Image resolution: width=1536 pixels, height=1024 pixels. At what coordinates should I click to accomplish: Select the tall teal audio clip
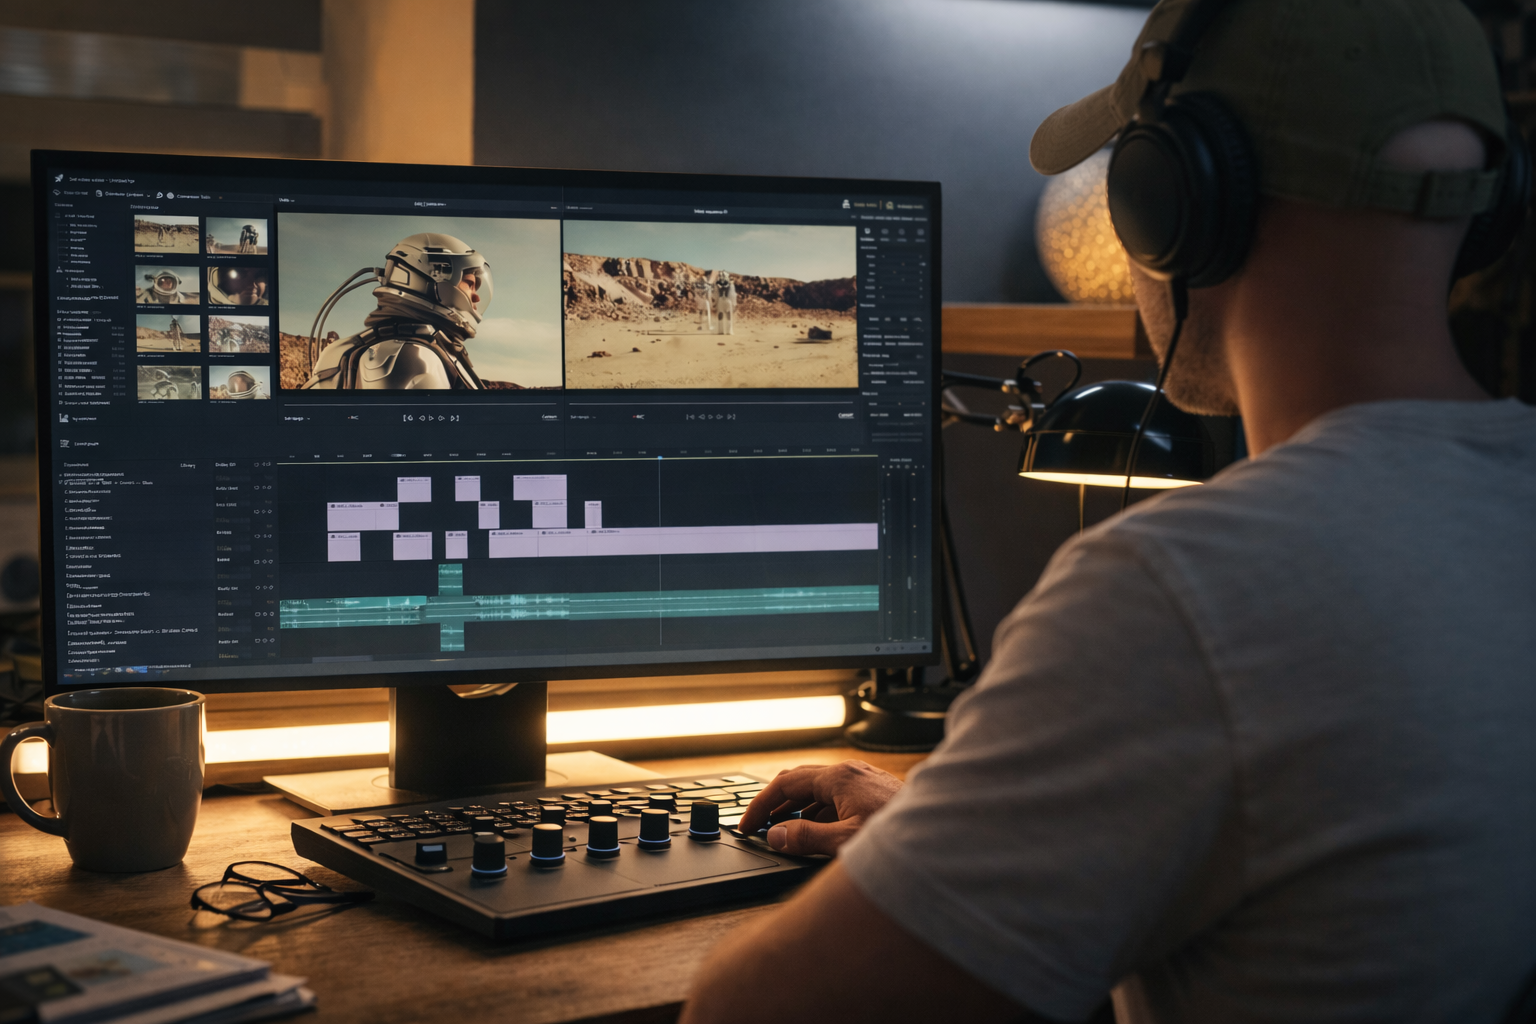451,607
